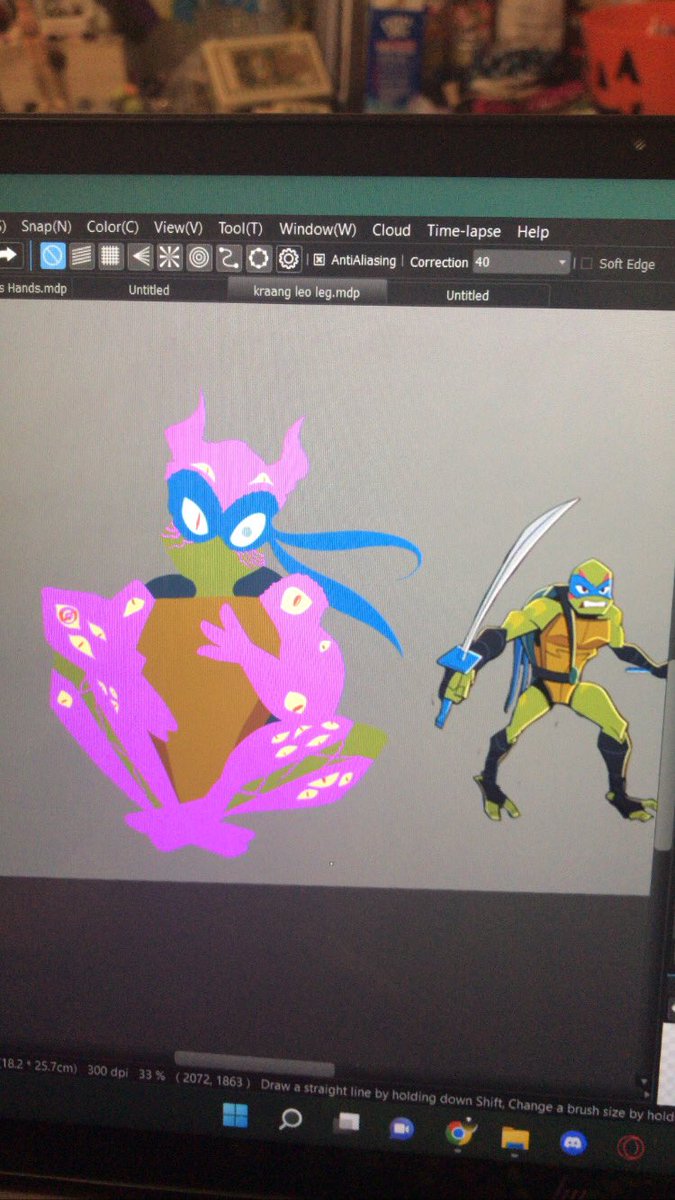The height and width of the screenshot is (1200, 675).
Task: Open the Time-lapse menu
Action: point(464,231)
